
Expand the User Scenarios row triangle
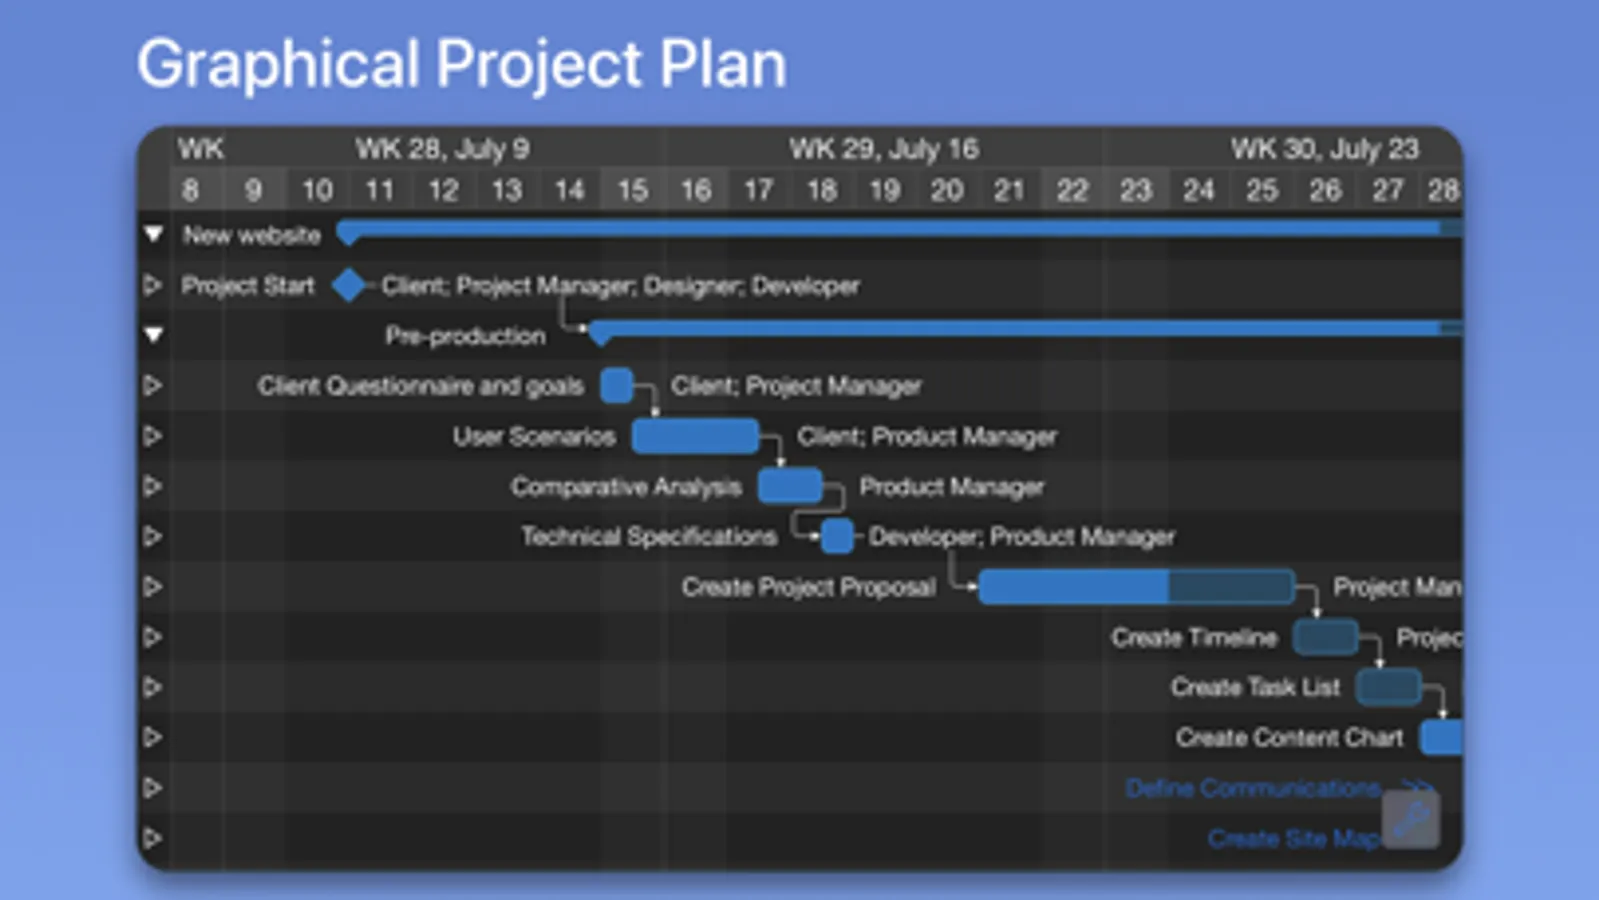(153, 436)
